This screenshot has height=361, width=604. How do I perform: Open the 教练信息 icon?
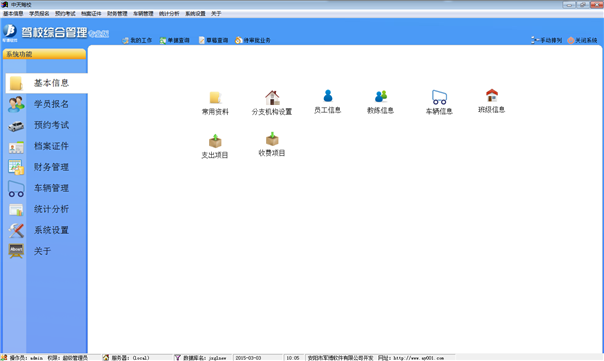[x=381, y=96]
